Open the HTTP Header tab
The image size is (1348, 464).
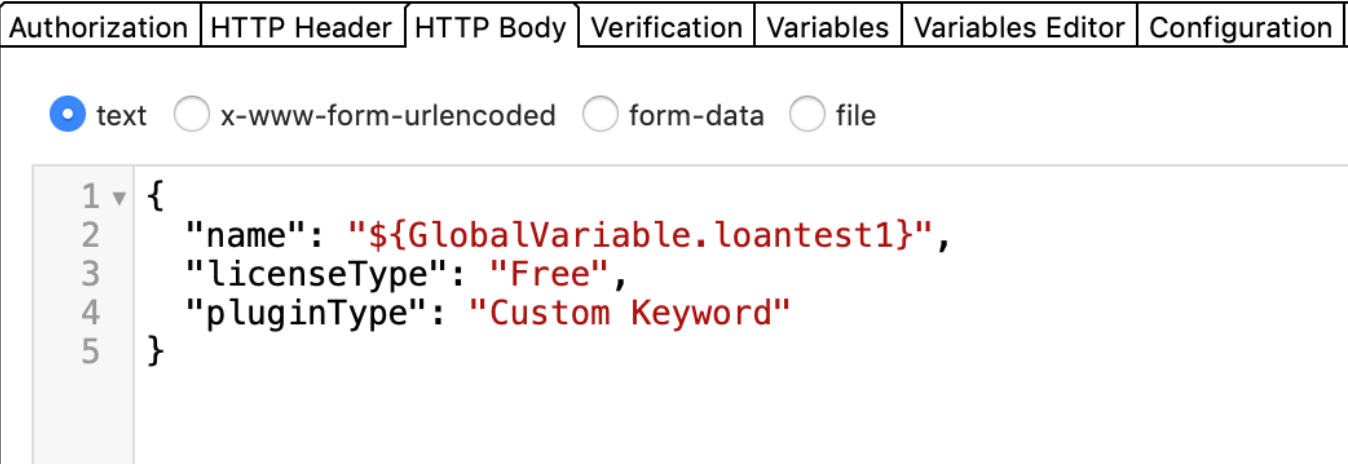coord(301,27)
